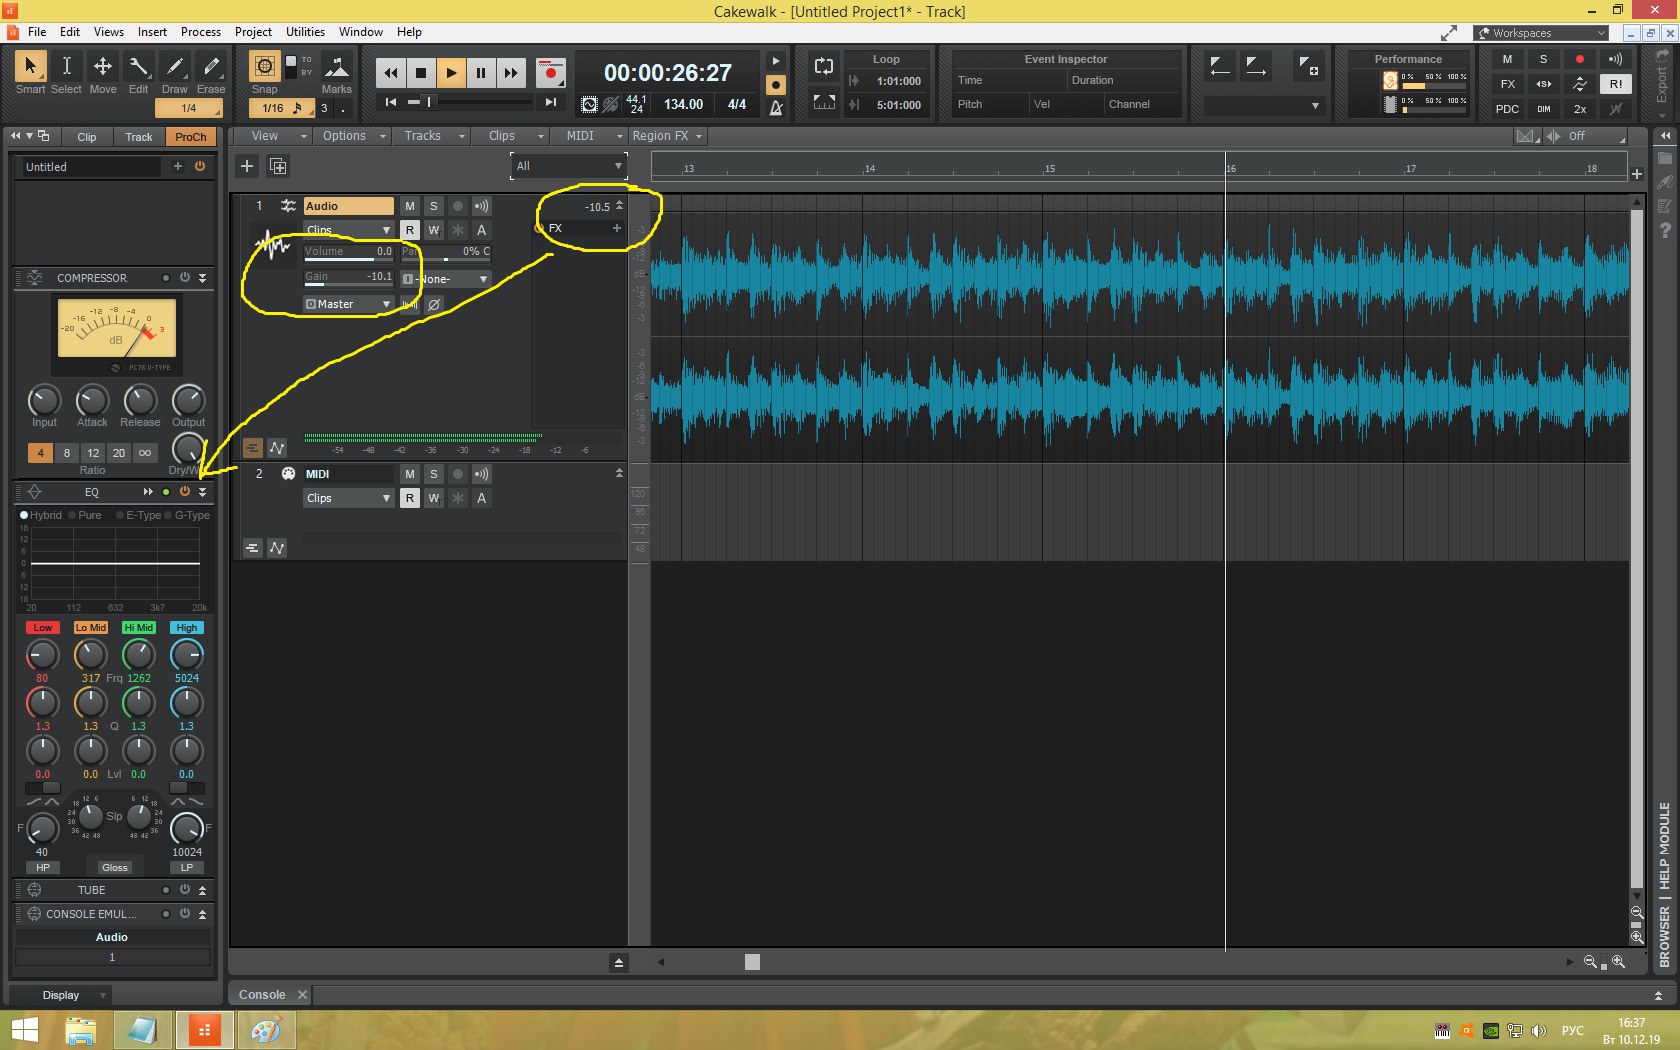Viewport: 1680px width, 1050px height.
Task: Pause the transport
Action: point(481,72)
